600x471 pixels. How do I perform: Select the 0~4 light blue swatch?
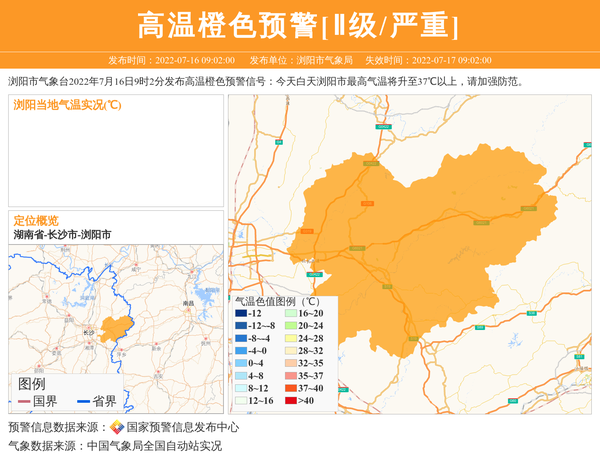pyautogui.click(x=241, y=363)
